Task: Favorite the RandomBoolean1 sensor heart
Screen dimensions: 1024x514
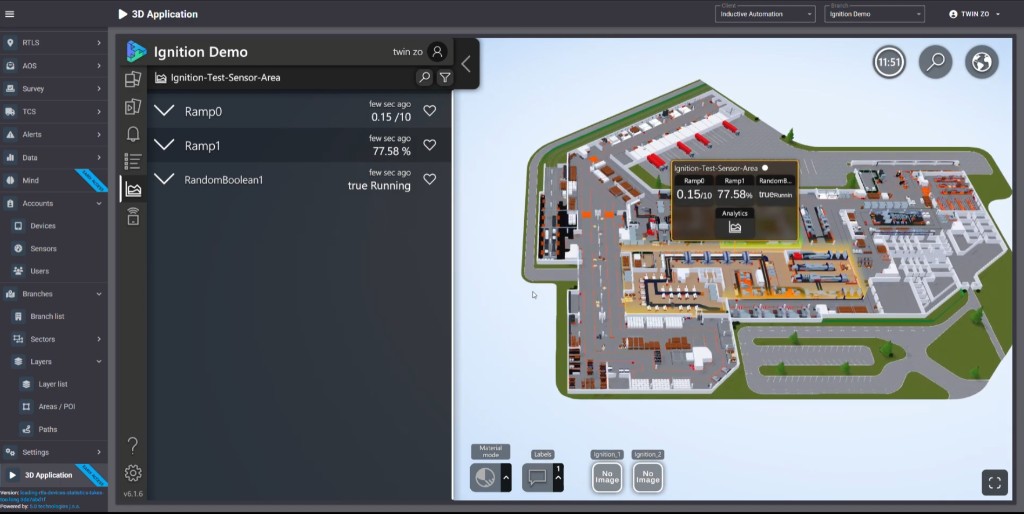Action: click(430, 178)
